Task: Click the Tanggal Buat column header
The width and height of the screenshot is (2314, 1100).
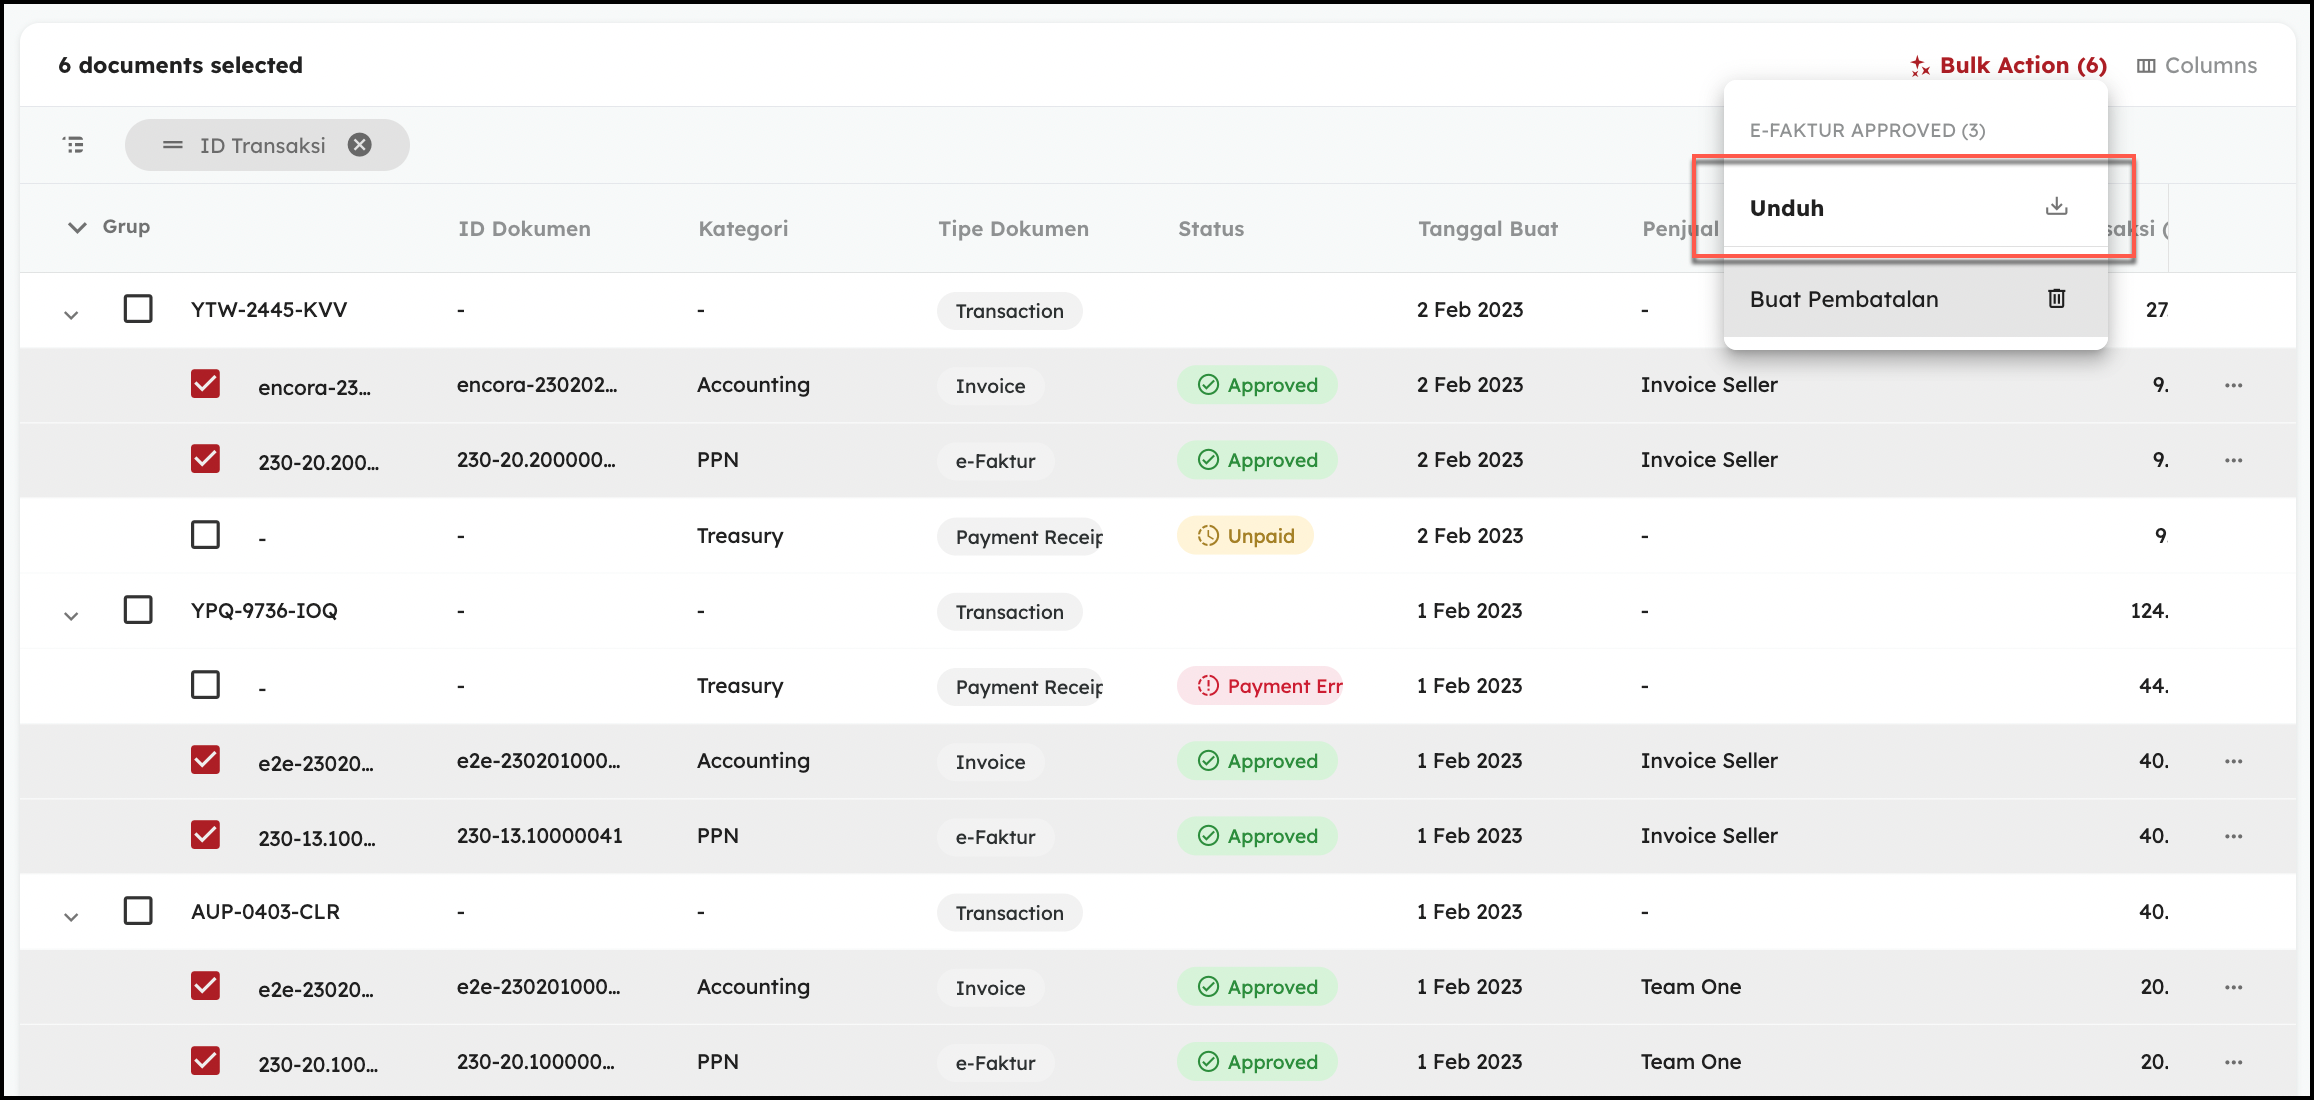Action: pyautogui.click(x=1487, y=229)
